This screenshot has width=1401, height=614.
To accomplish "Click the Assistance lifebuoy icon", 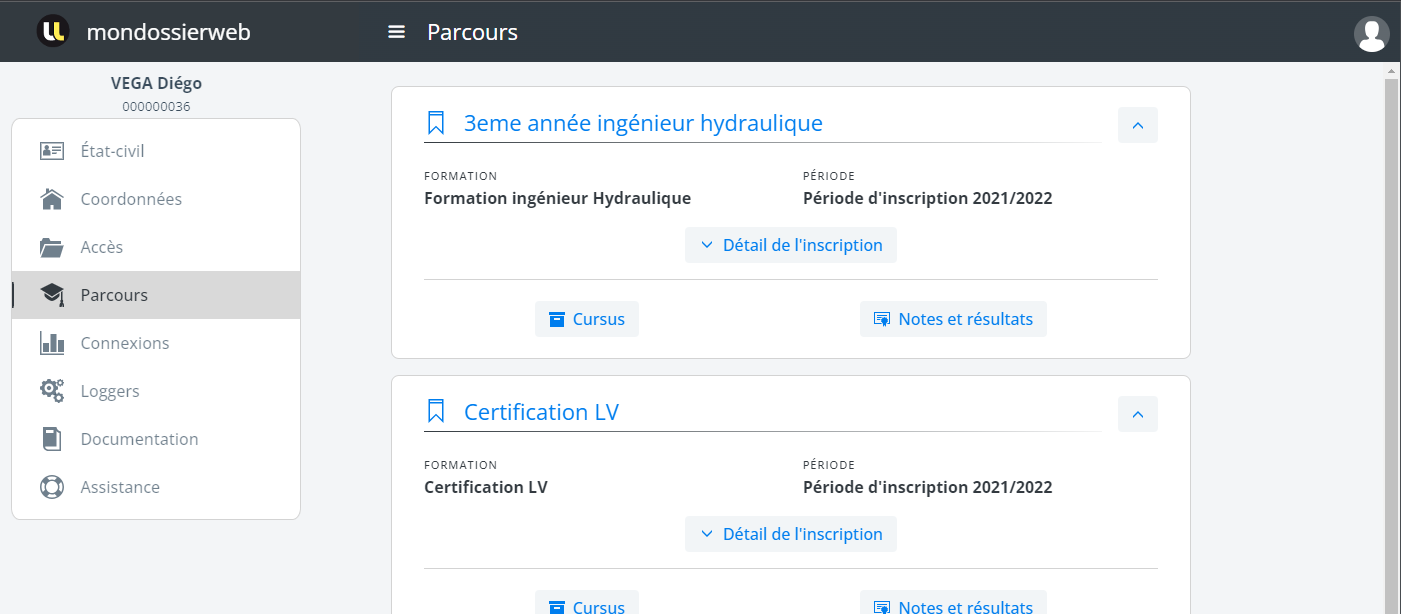I will coord(52,487).
